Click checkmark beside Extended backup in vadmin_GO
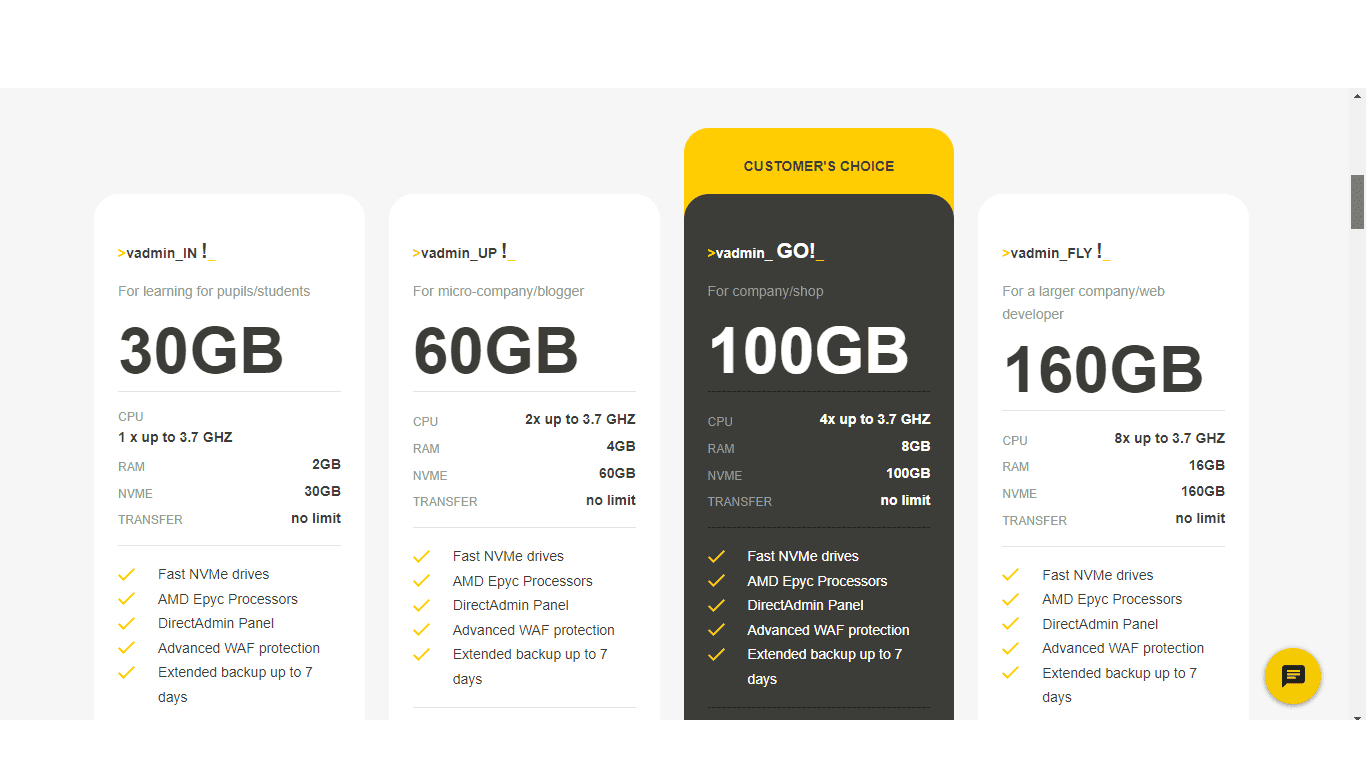This screenshot has height=768, width=1366. (716, 654)
